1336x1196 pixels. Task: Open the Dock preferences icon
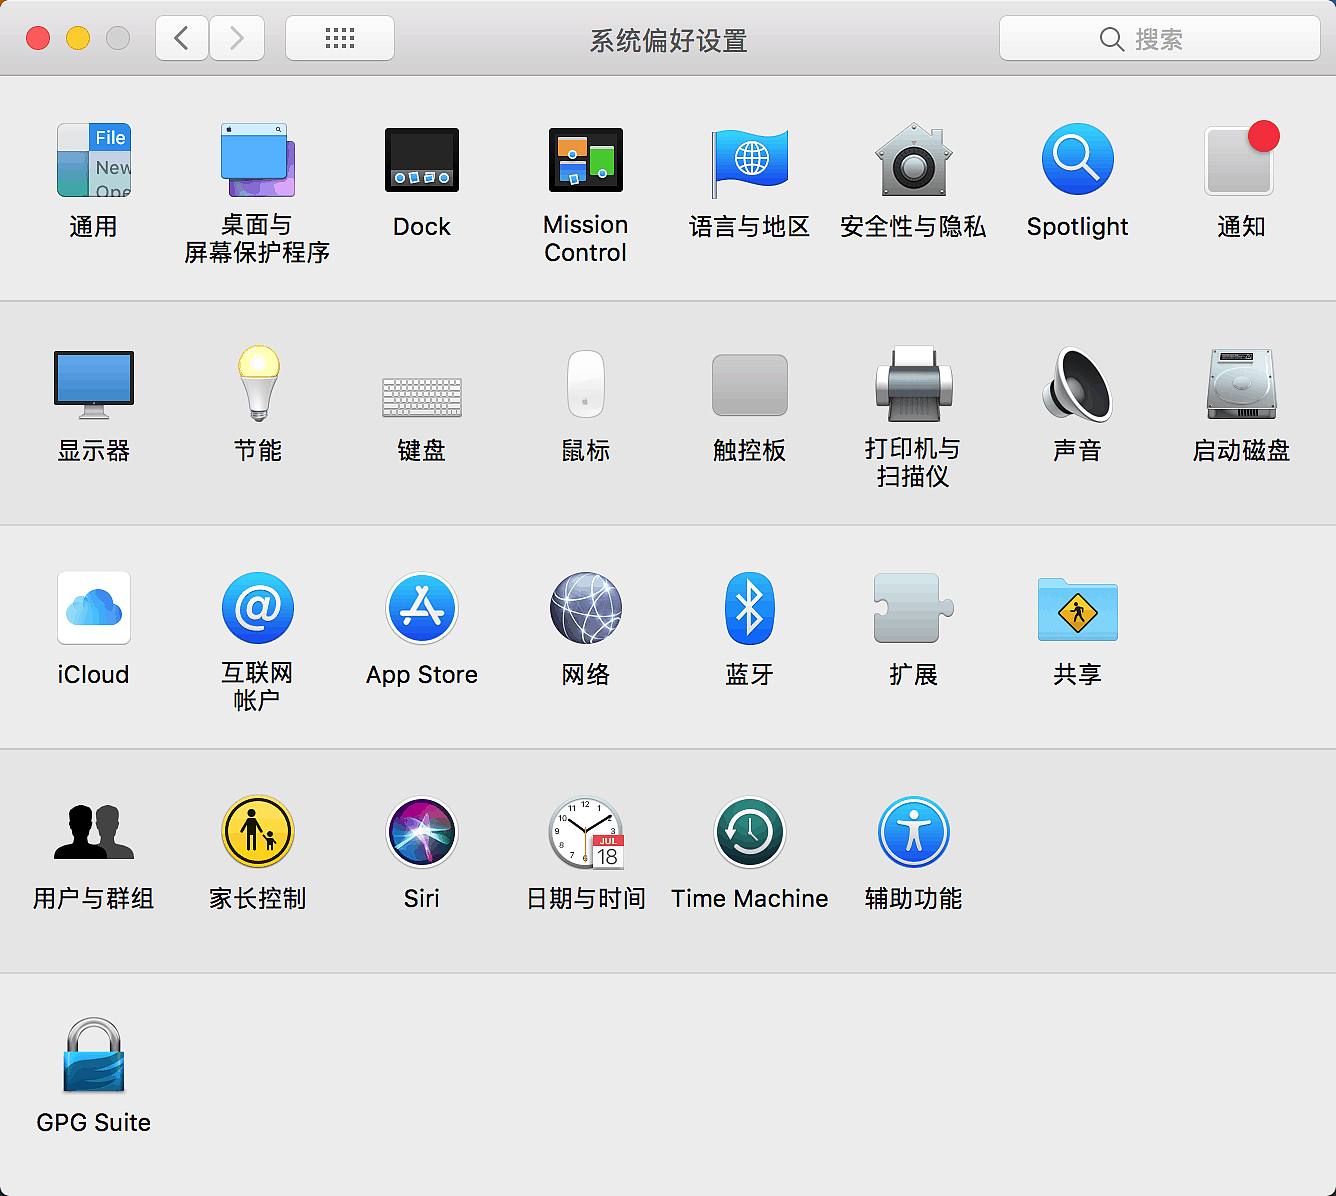click(421, 161)
